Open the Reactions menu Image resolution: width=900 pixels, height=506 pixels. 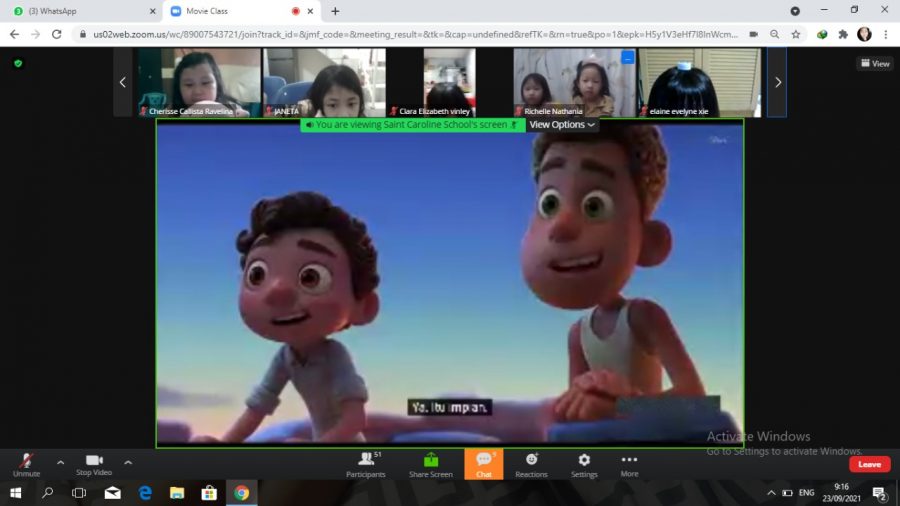tap(531, 464)
